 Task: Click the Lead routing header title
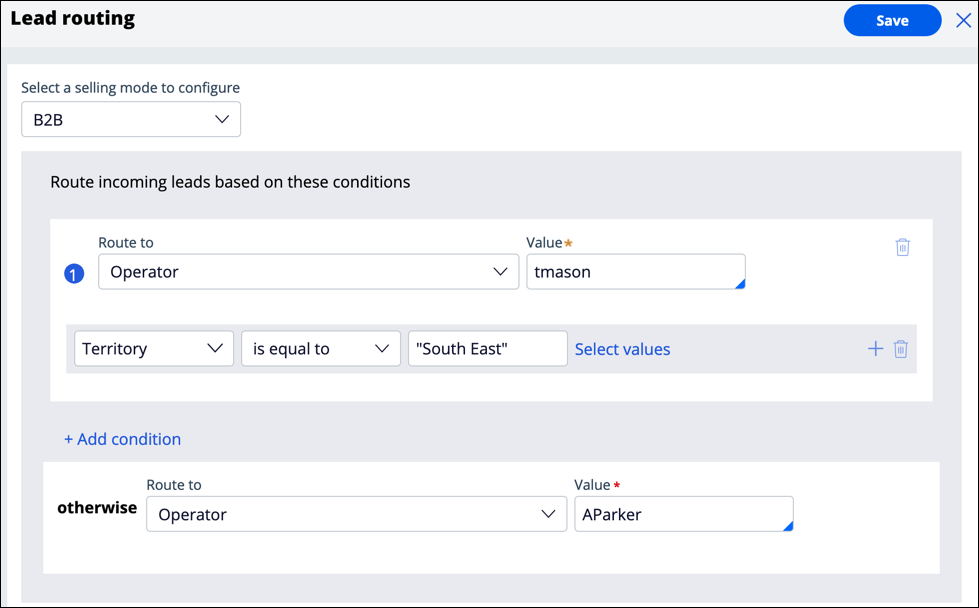(72, 19)
